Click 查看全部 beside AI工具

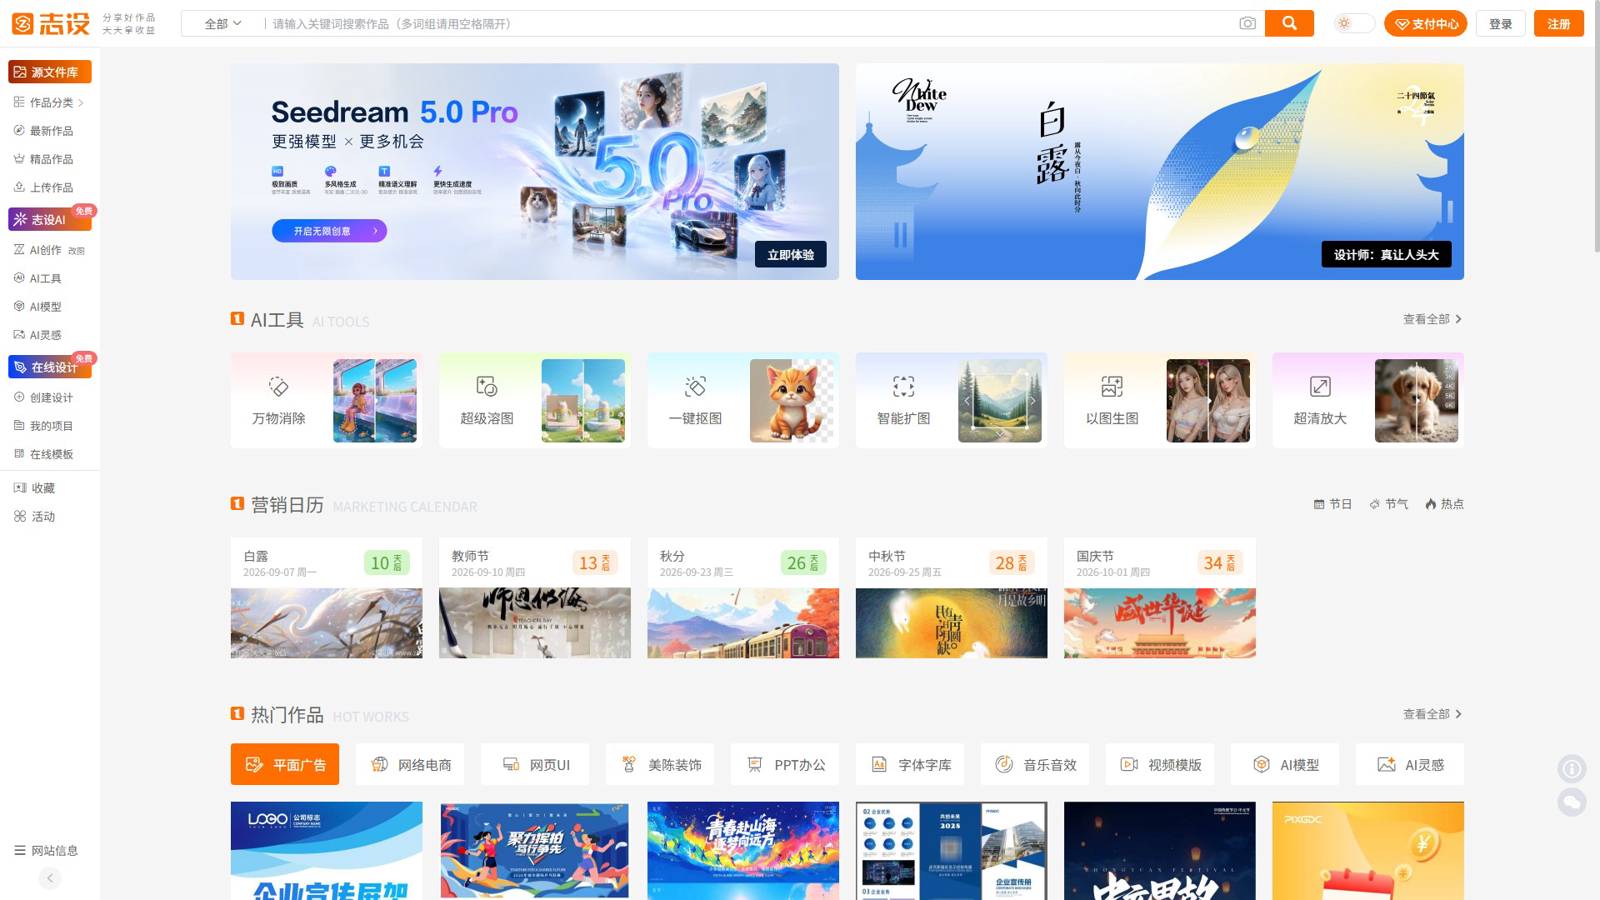coord(1432,319)
